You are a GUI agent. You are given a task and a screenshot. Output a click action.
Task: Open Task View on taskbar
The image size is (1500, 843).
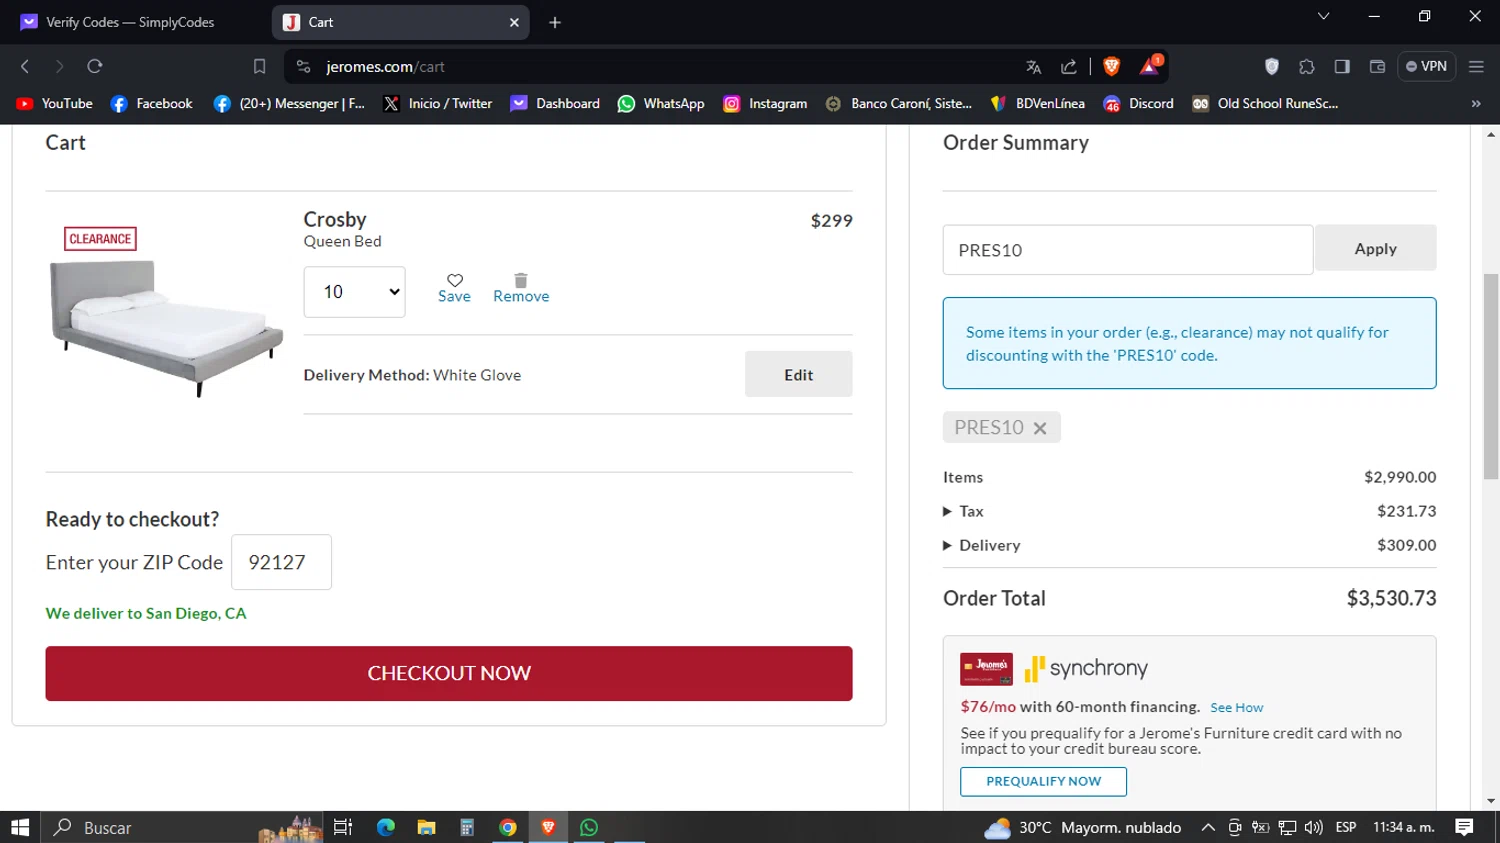tap(343, 827)
